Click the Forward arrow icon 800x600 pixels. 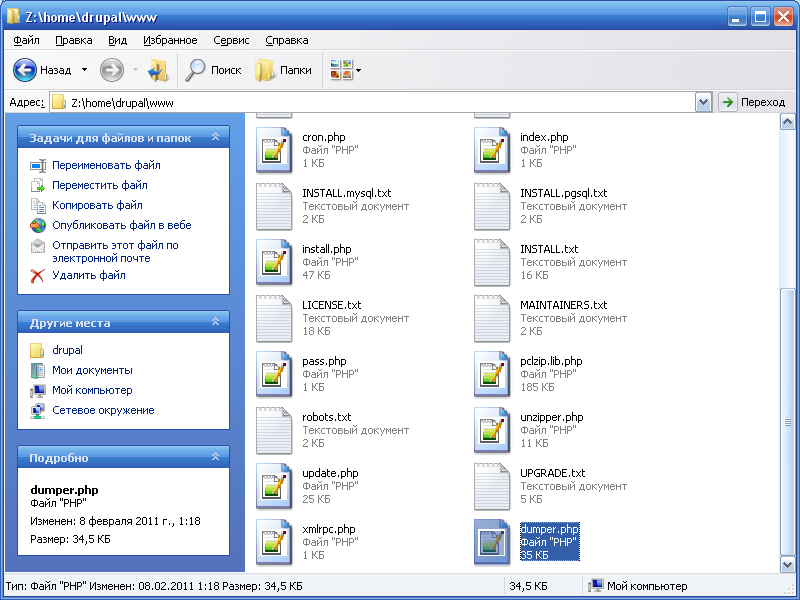[x=112, y=70]
